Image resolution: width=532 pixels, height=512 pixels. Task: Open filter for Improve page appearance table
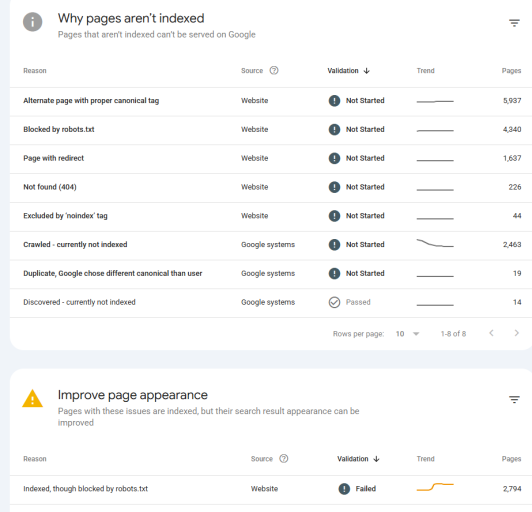(x=514, y=399)
